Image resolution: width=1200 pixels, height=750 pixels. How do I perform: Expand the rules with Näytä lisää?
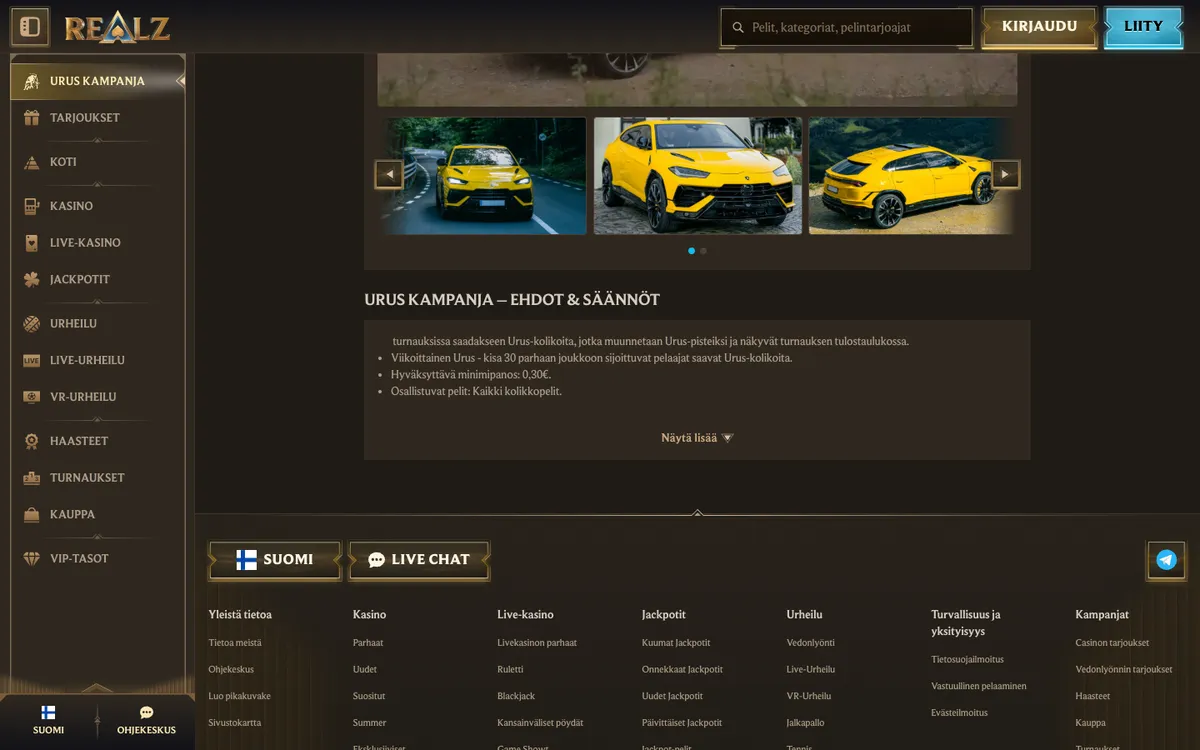[x=697, y=438]
